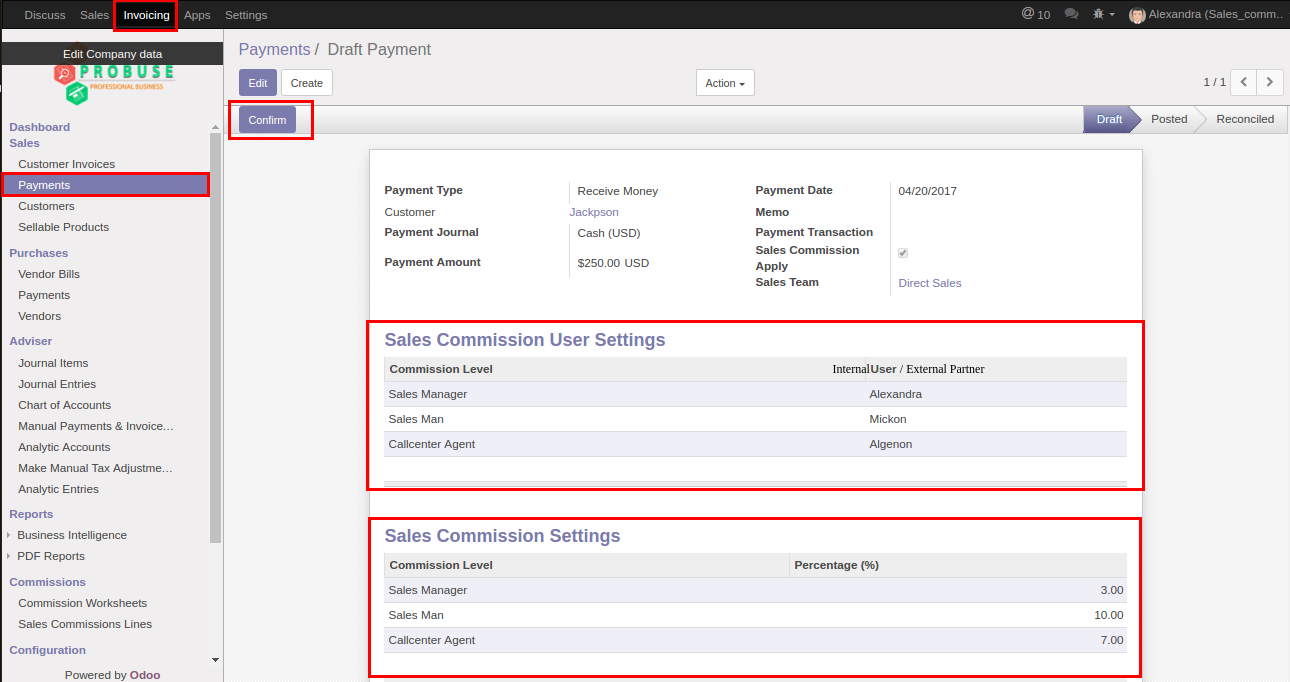Open the Jackpson customer link
Viewport: 1290px width, 682px height.
pos(594,212)
